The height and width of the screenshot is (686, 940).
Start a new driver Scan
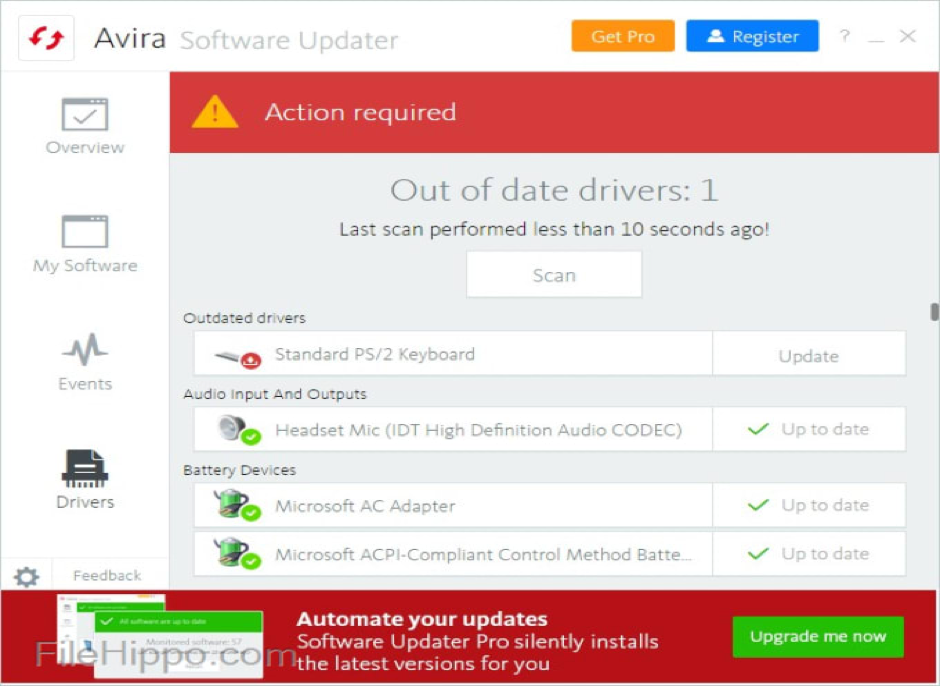coord(554,275)
